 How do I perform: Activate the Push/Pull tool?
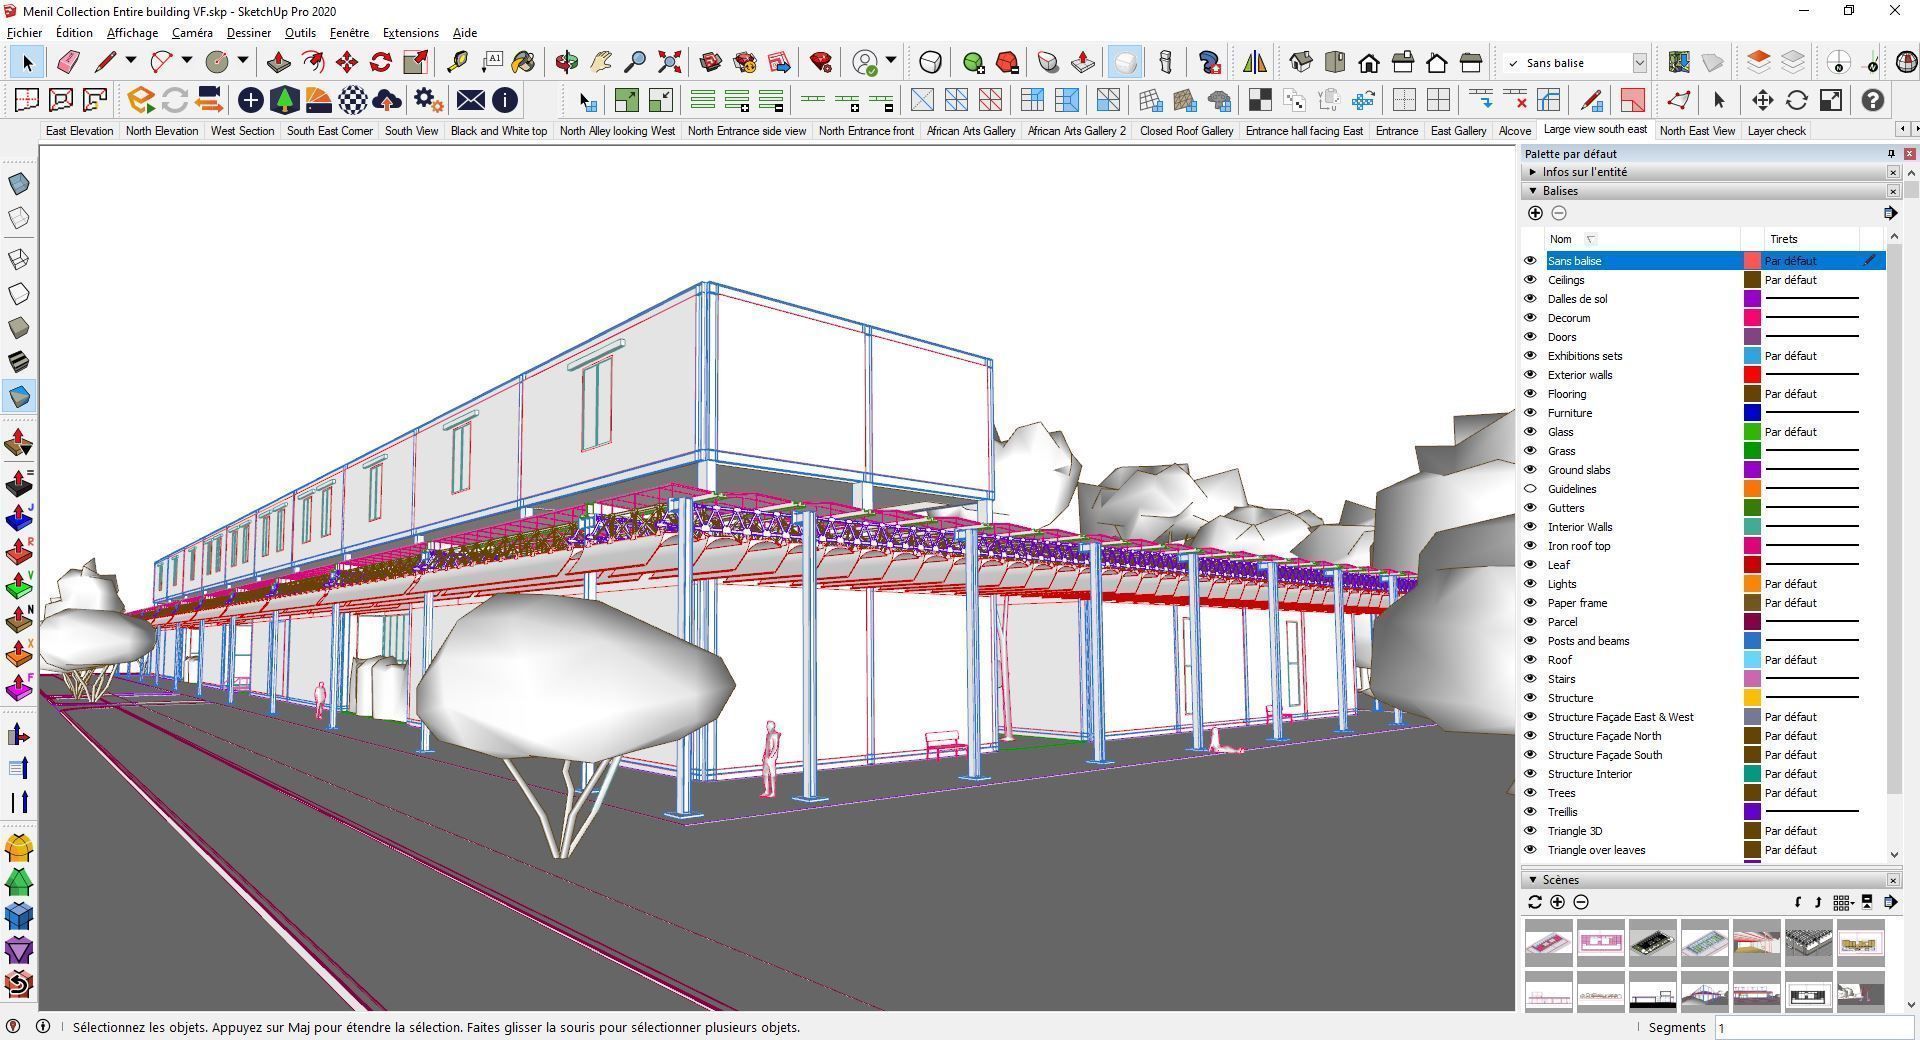click(x=278, y=62)
